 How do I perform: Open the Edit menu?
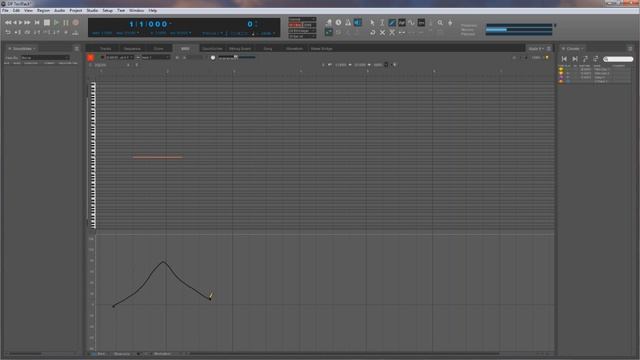click(16, 11)
